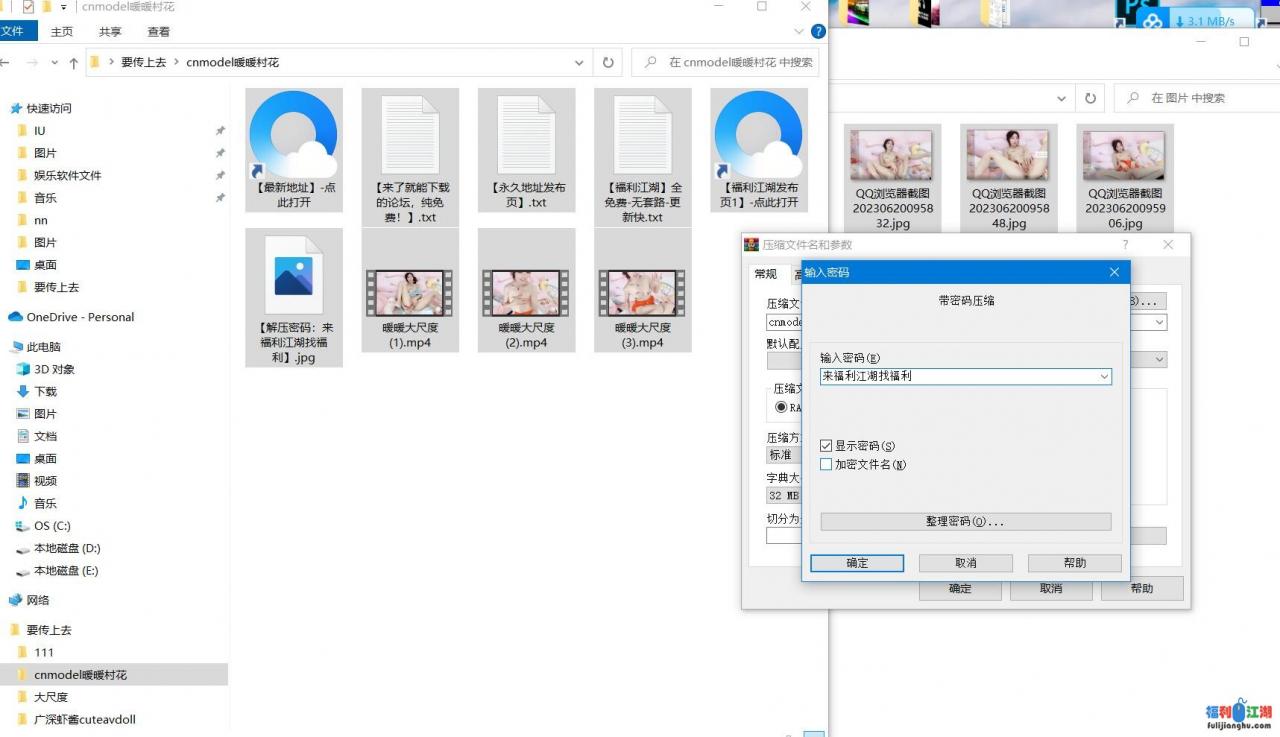Viewport: 1280px width, 737px height.
Task: Open the address bar history dropdown
Action: (579, 62)
